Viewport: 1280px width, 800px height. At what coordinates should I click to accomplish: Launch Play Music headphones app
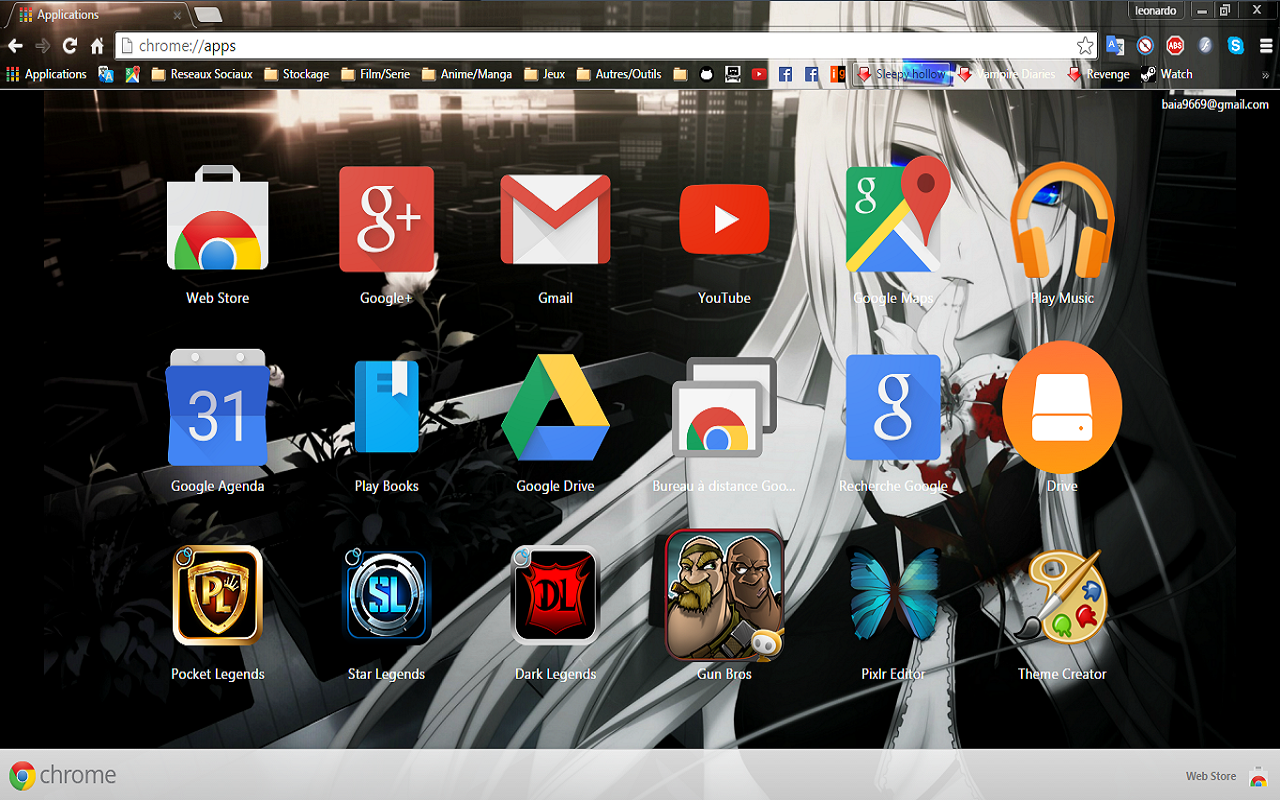click(1062, 220)
